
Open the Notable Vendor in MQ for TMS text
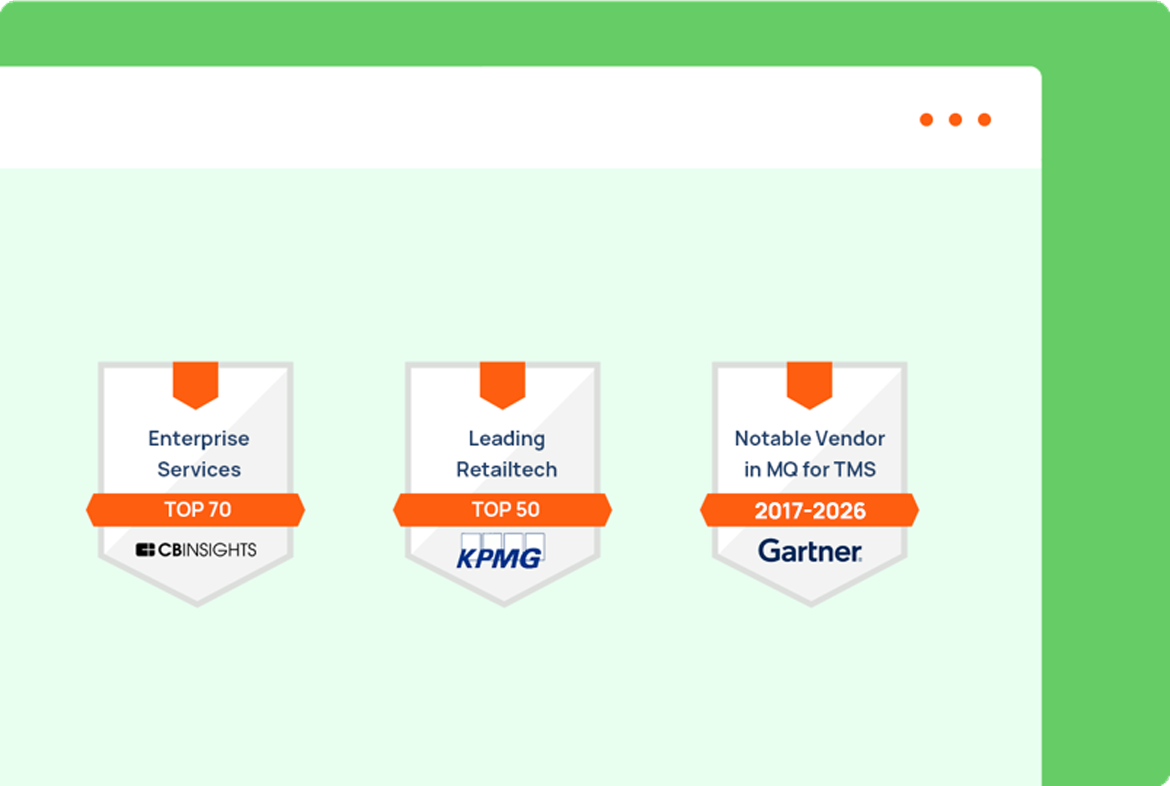coord(809,454)
